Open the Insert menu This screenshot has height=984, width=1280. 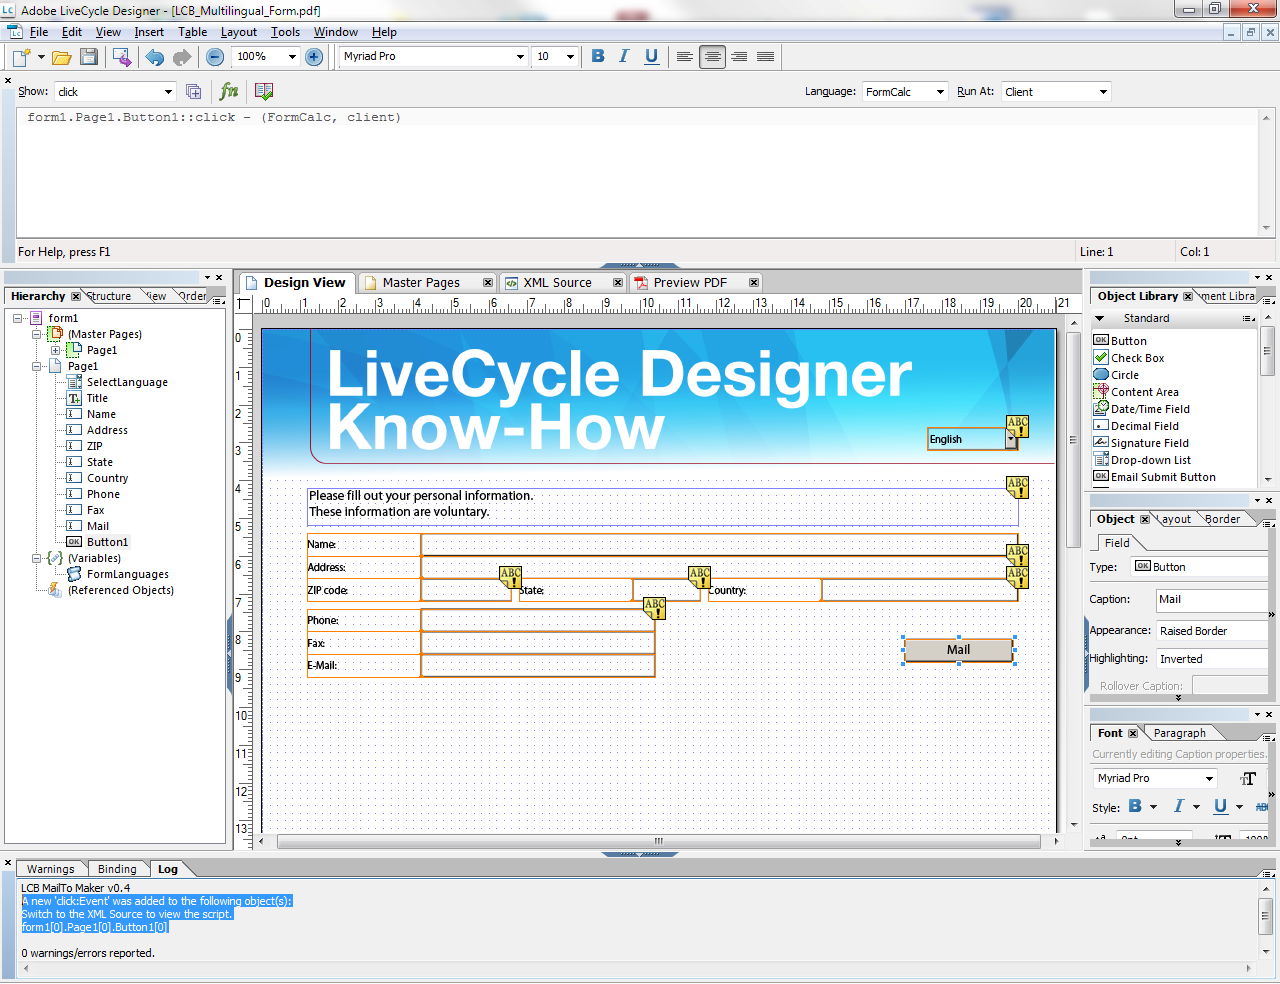click(x=149, y=32)
